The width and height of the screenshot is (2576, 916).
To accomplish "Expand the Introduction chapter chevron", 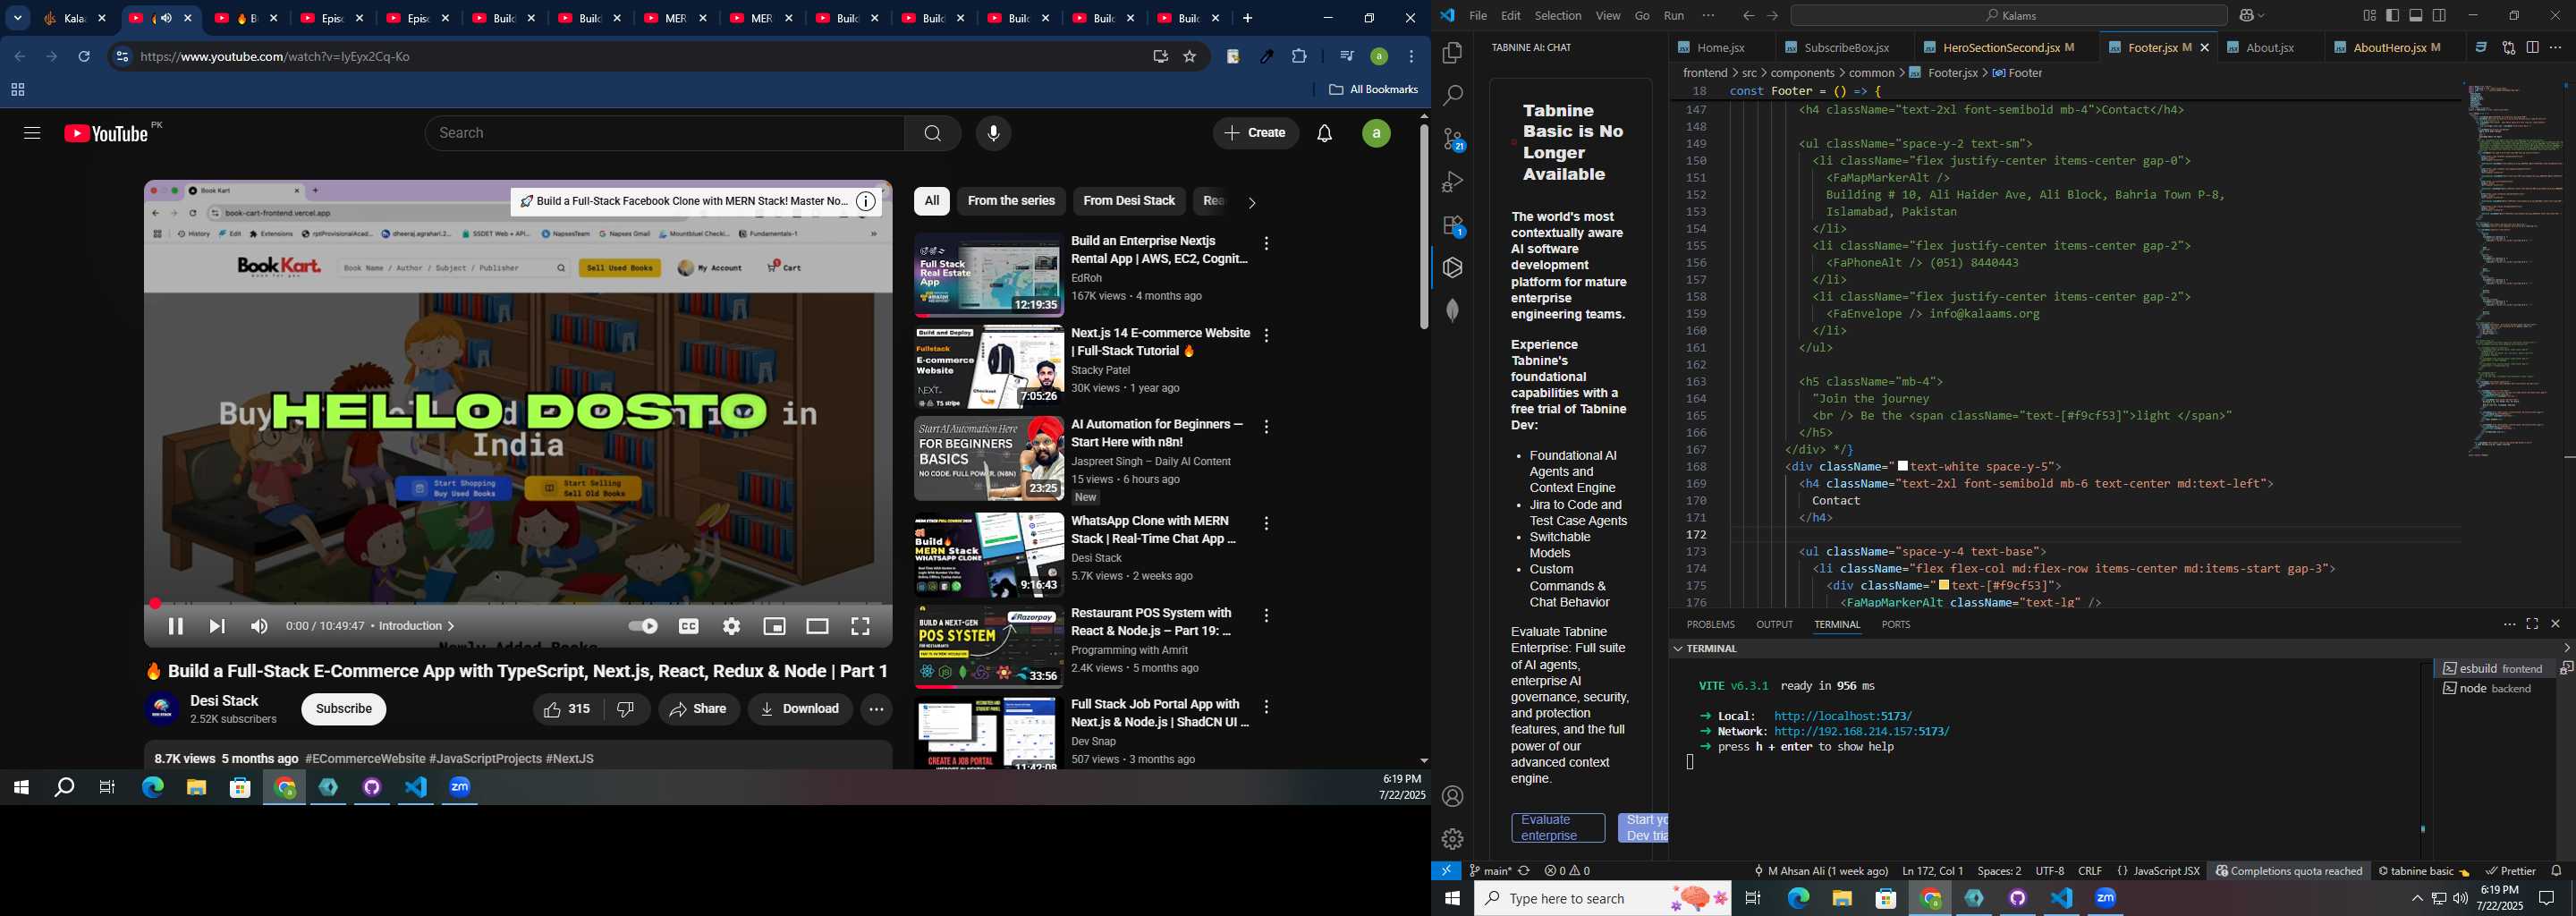I will tap(451, 626).
